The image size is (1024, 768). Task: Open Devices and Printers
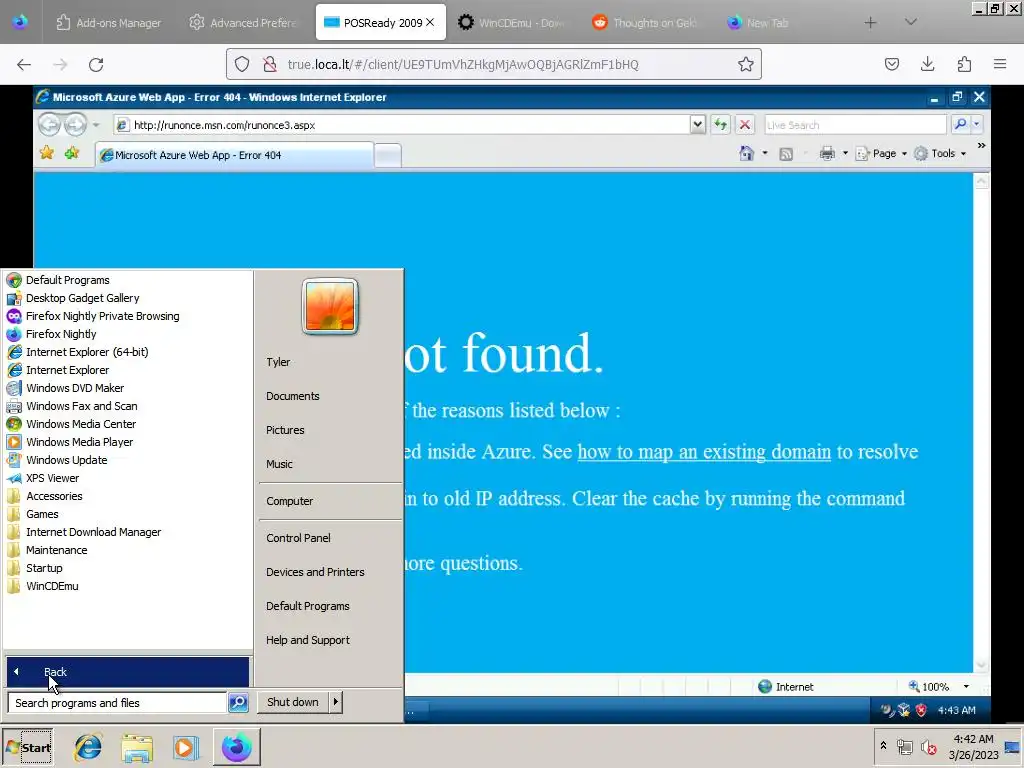click(315, 572)
